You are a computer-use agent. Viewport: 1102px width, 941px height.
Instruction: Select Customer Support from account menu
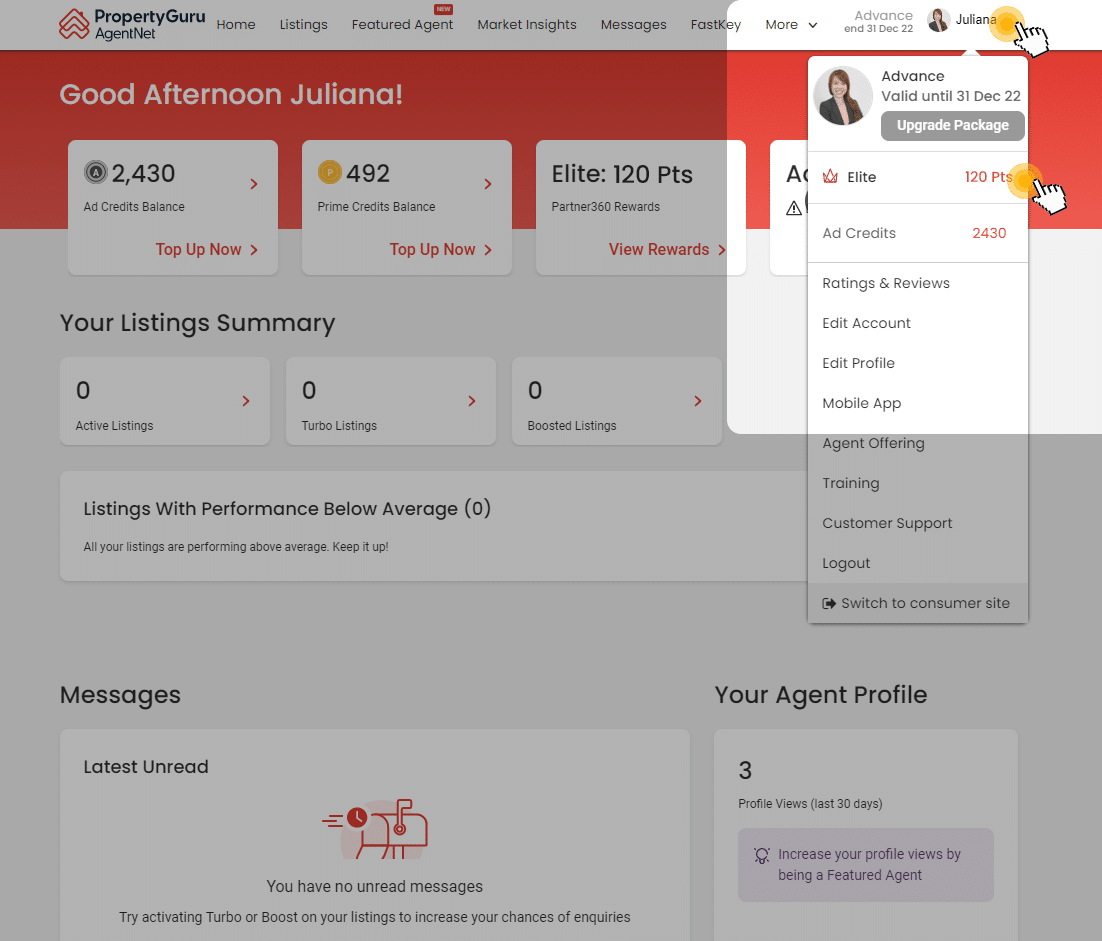point(918,524)
